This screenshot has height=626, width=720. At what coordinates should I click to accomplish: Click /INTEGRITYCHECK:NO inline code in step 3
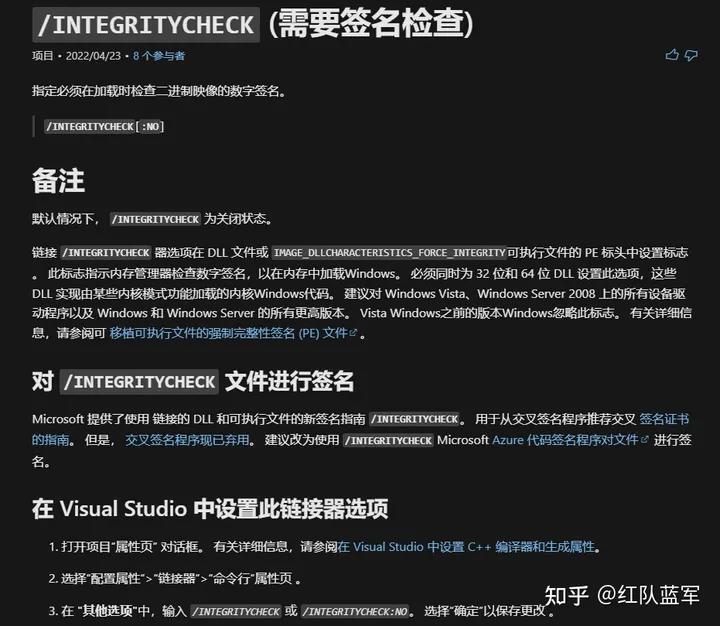coord(355,611)
